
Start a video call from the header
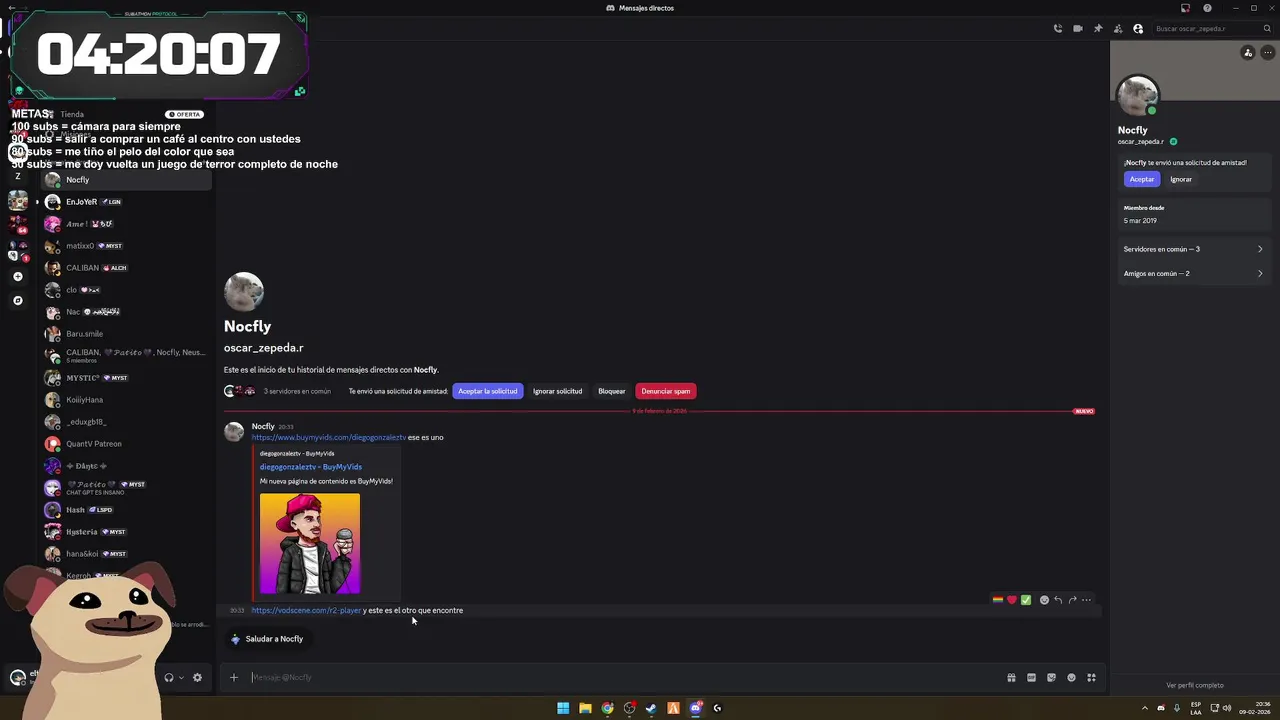[1078, 29]
